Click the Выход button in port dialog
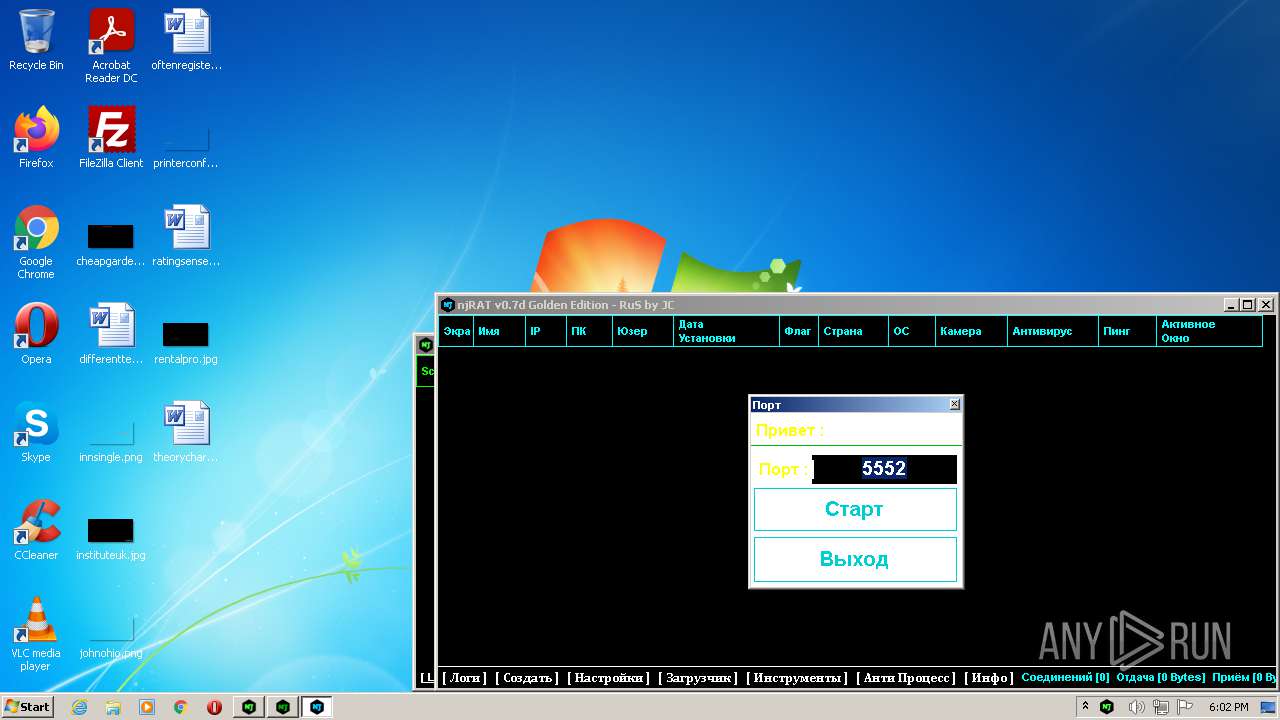 tap(855, 559)
